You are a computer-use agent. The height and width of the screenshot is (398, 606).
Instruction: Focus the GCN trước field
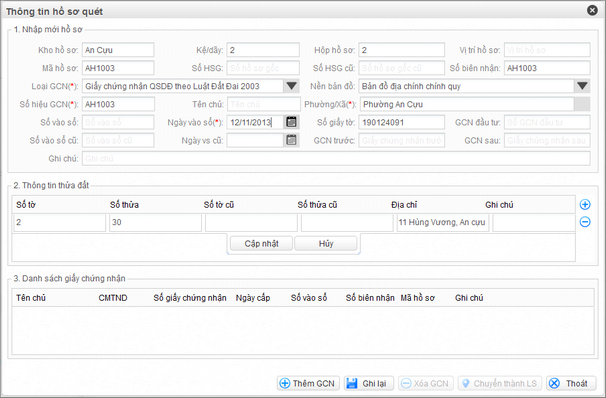[402, 140]
